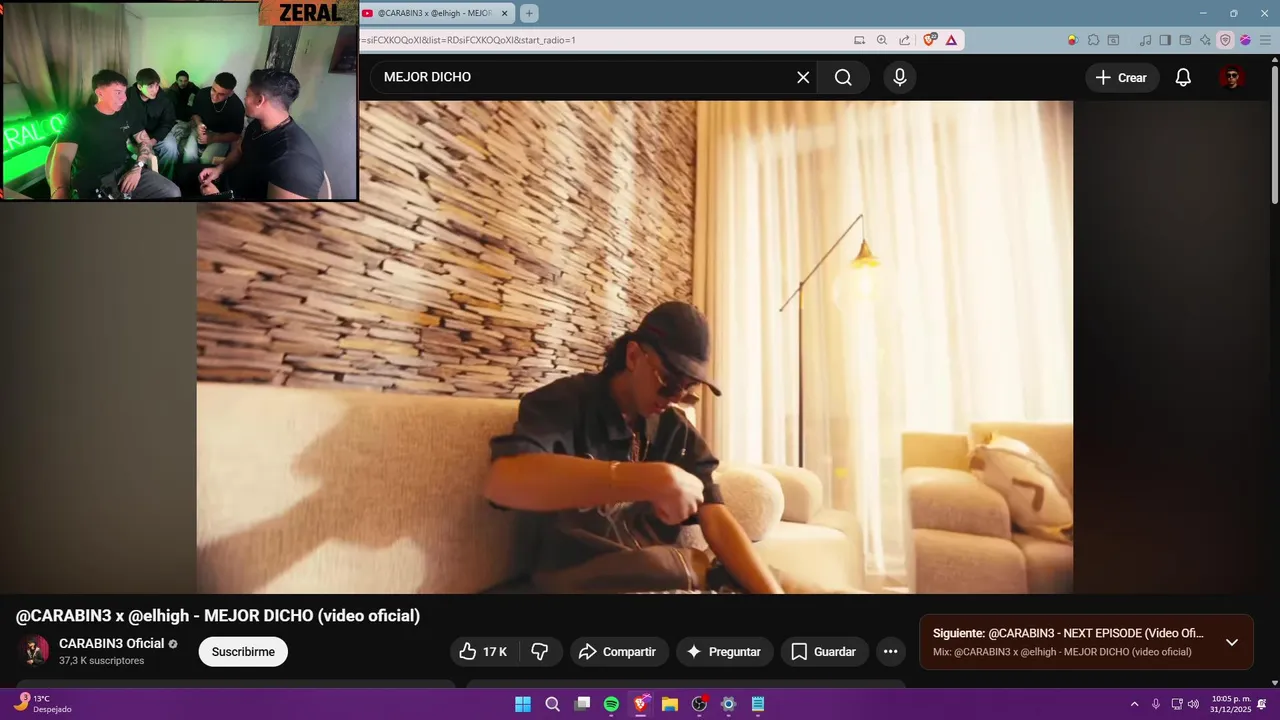Open Windows taskbar search
Screen dimensions: 1280x720
click(552, 704)
